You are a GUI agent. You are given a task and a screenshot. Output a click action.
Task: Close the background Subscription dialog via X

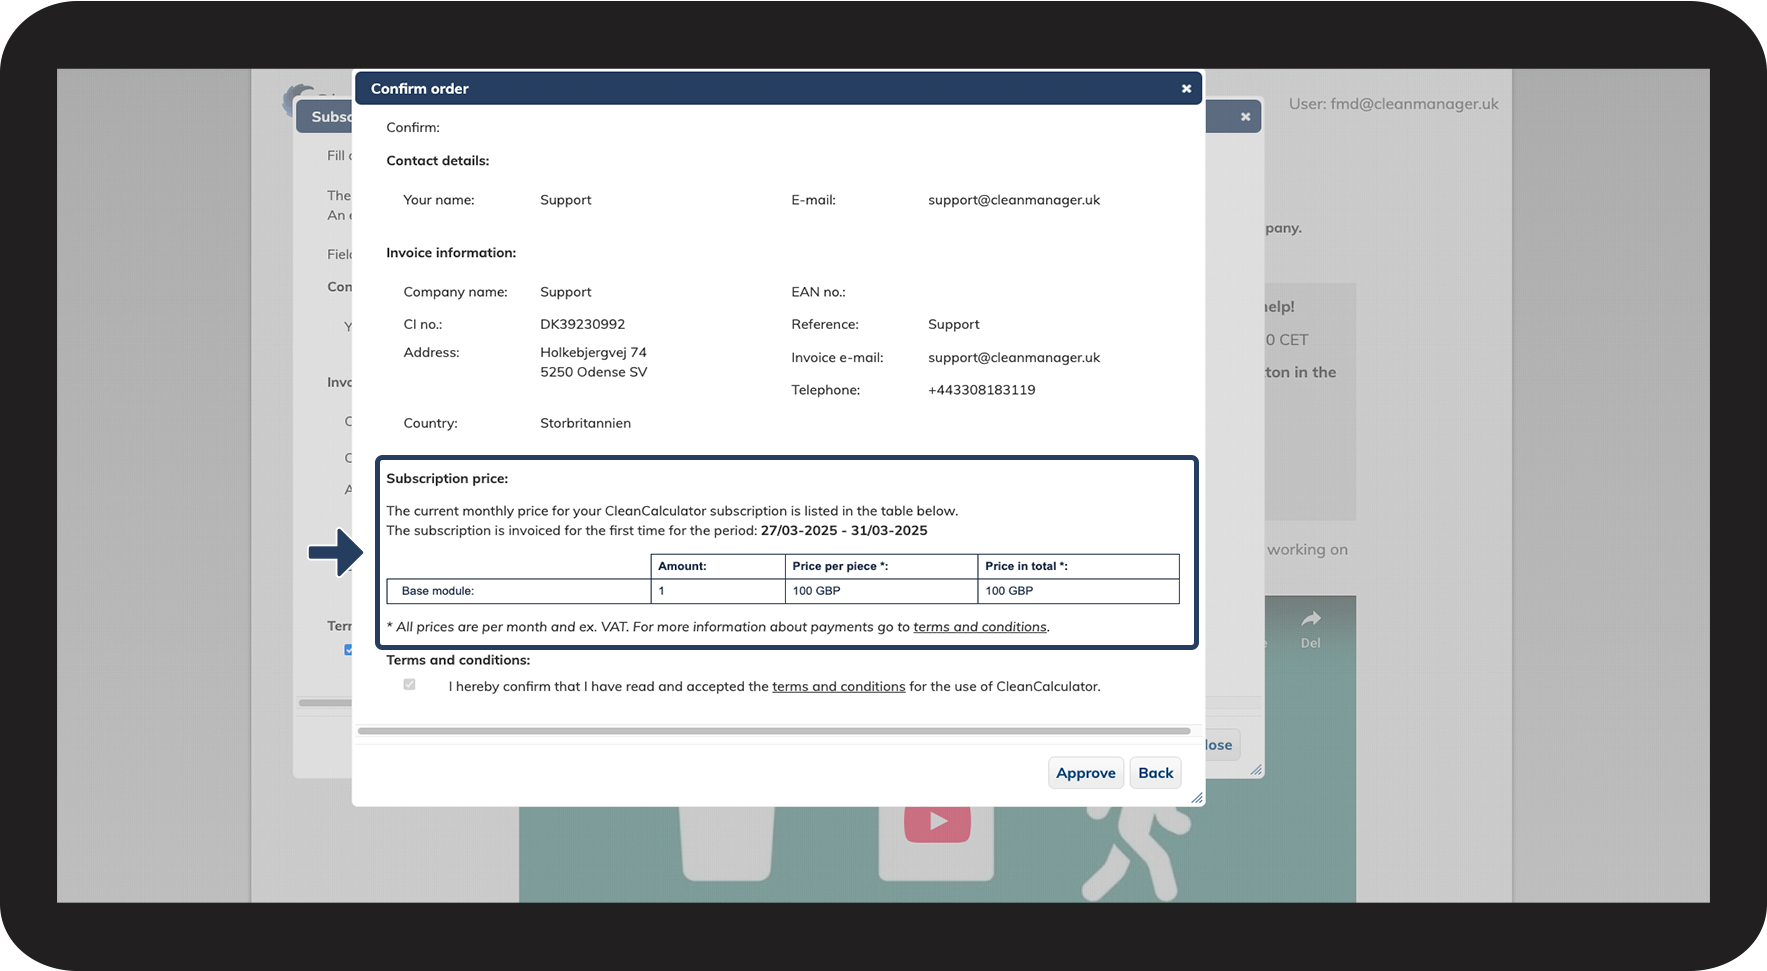[x=1245, y=117]
